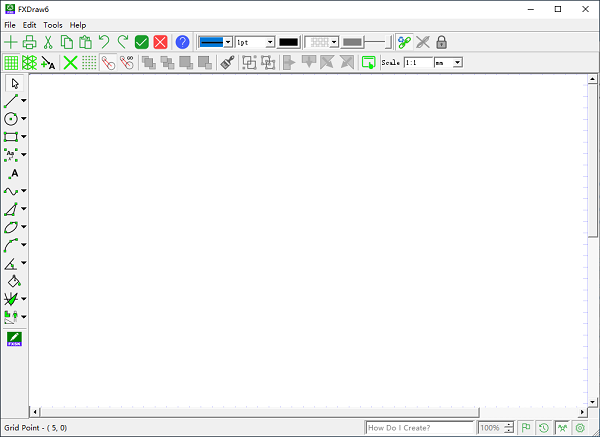Viewport: 600px width, 437px height.
Task: Select the angle marker tool
Action: (11, 263)
